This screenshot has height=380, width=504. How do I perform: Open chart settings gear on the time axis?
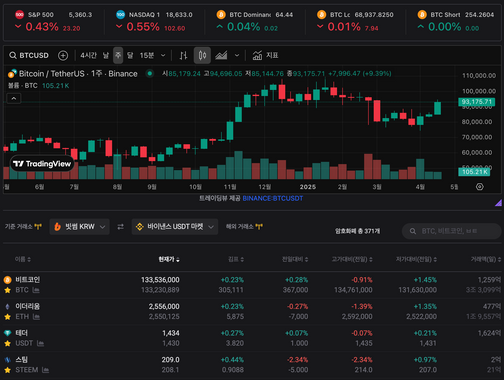point(480,187)
